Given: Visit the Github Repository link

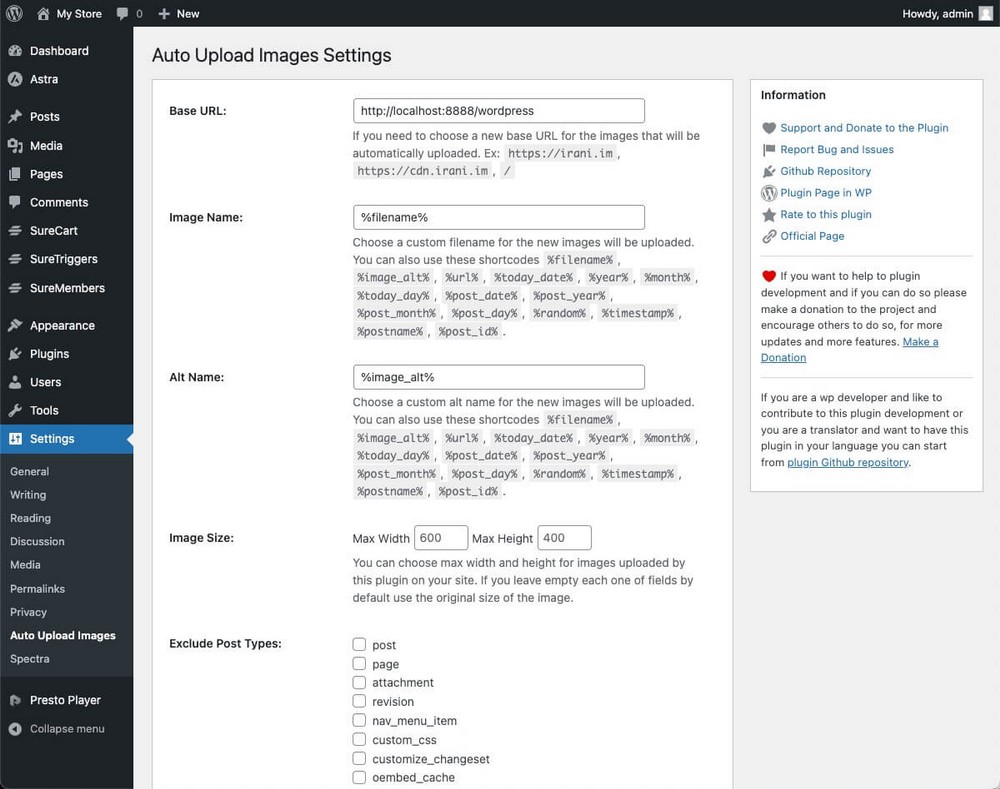Looking at the screenshot, I should point(825,172).
